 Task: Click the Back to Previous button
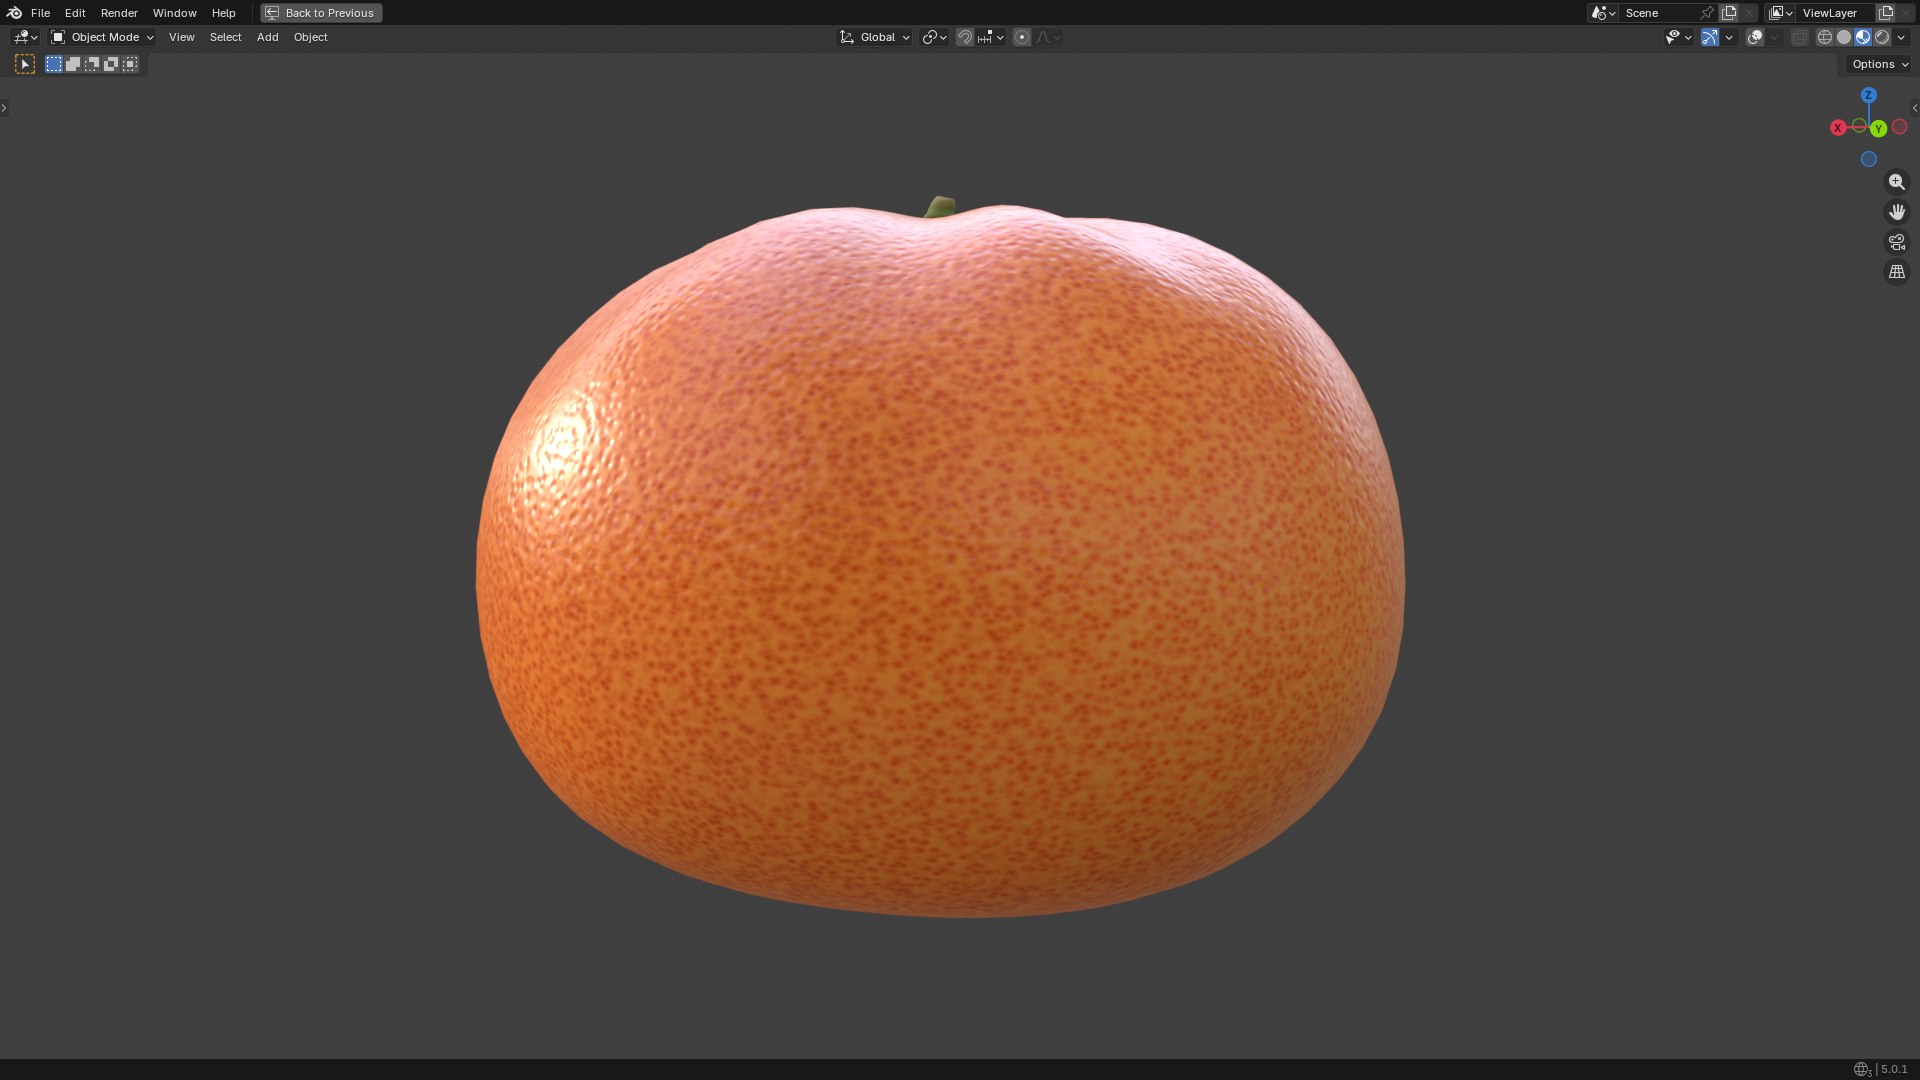[321, 13]
